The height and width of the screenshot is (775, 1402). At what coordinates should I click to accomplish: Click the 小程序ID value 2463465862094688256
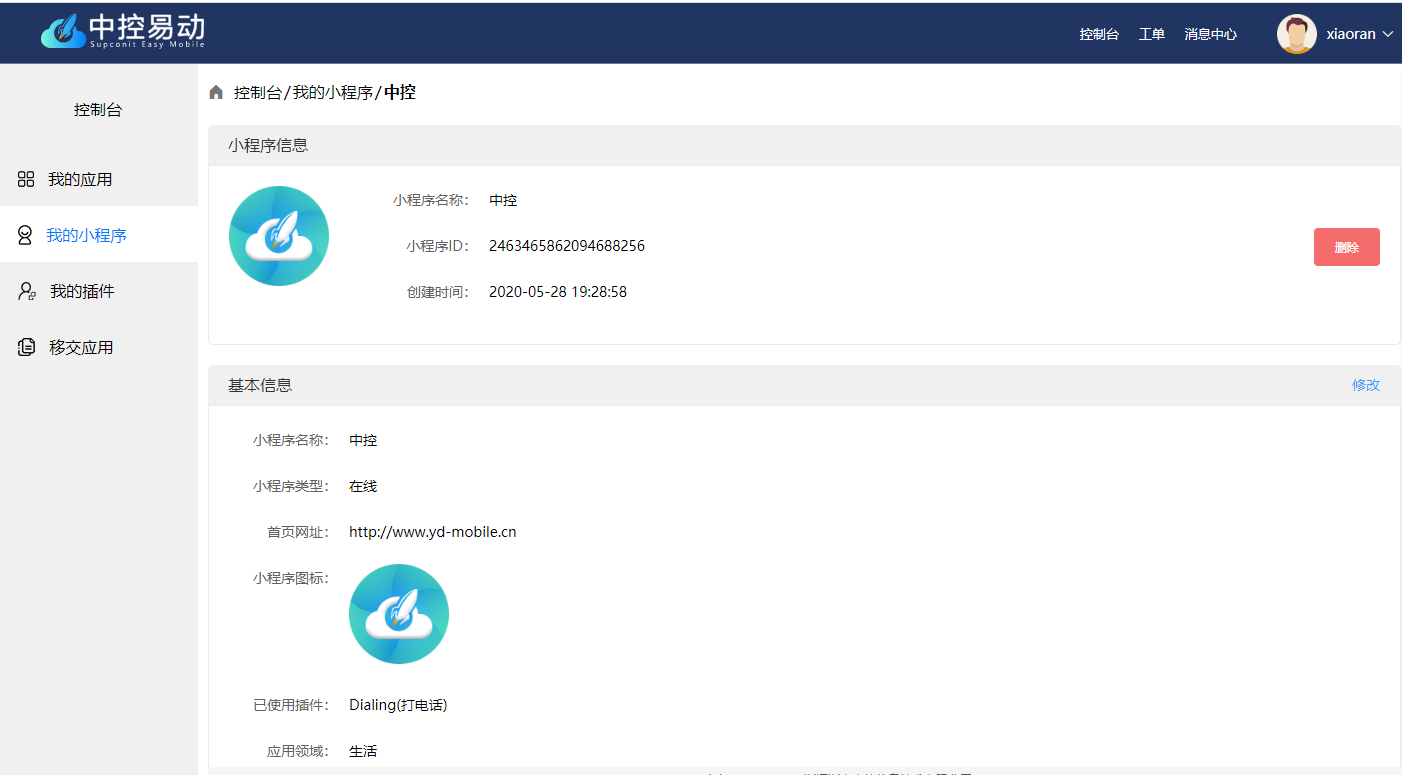click(x=567, y=246)
